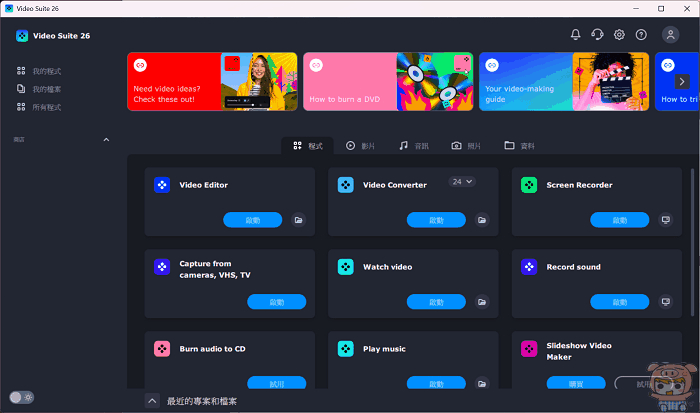Click the folder icon on Watch video card
This screenshot has width=700, height=413.
coord(482,301)
